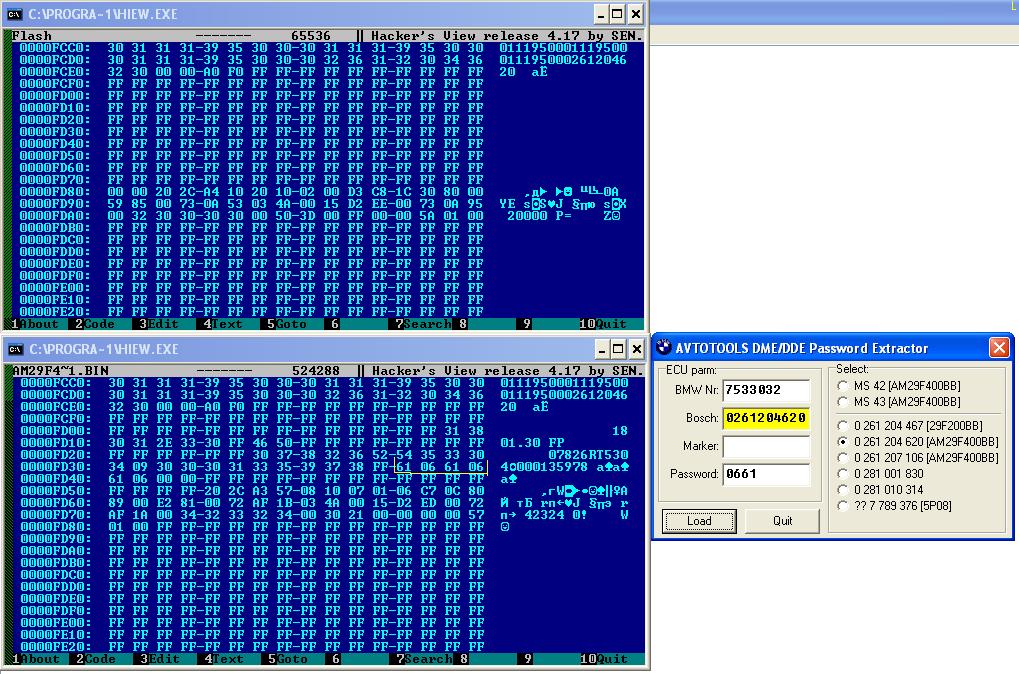This screenshot has width=1019, height=674.
Task: Close the top HIEW Flash window
Action: click(x=636, y=14)
